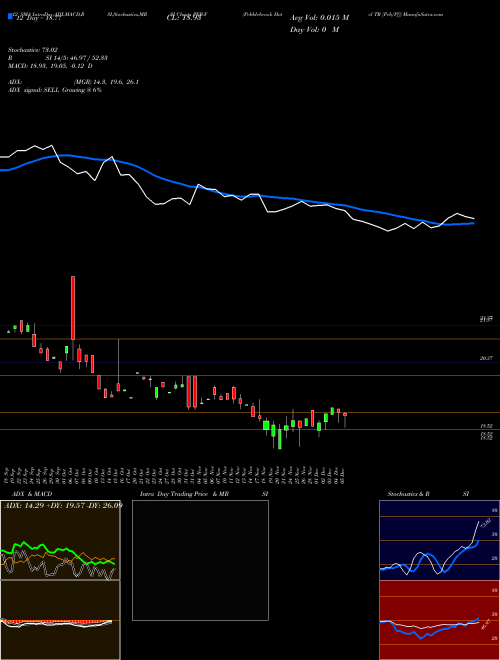Click the 'ADX signal: SELL Growing @ 6%' text
500x660 pixels.
click(55, 90)
